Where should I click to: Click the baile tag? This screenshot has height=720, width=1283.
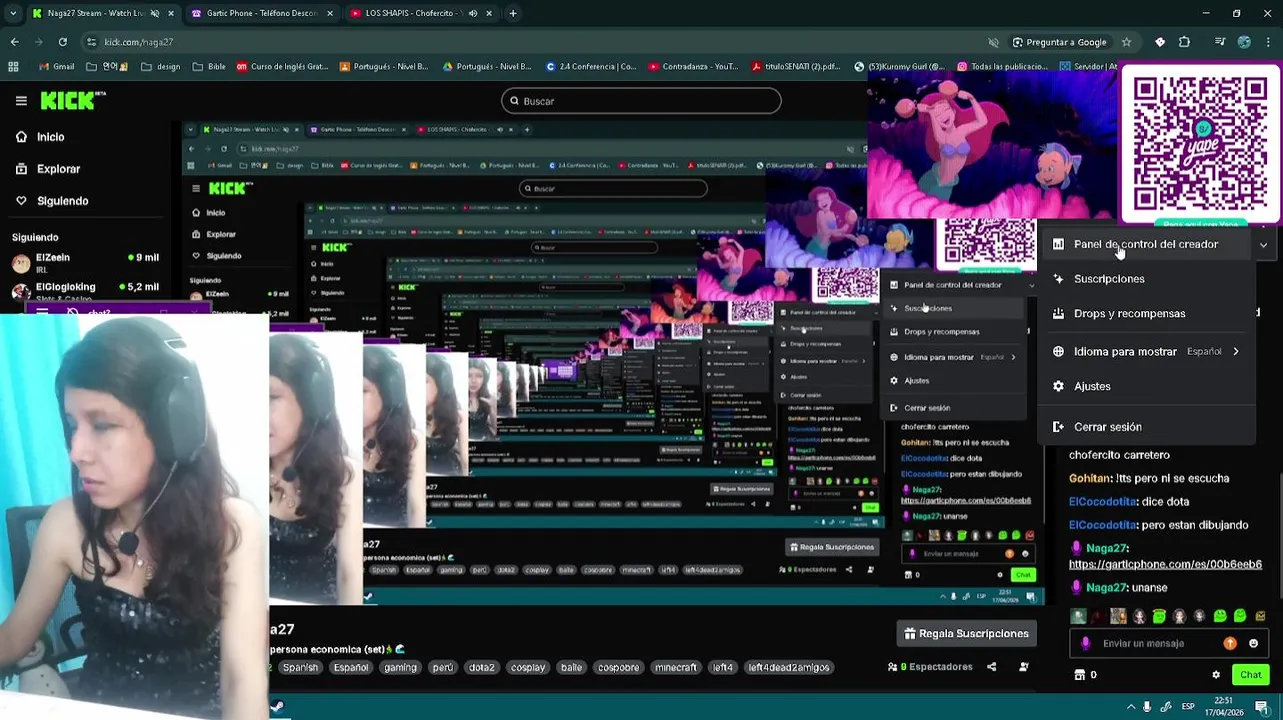(571, 667)
